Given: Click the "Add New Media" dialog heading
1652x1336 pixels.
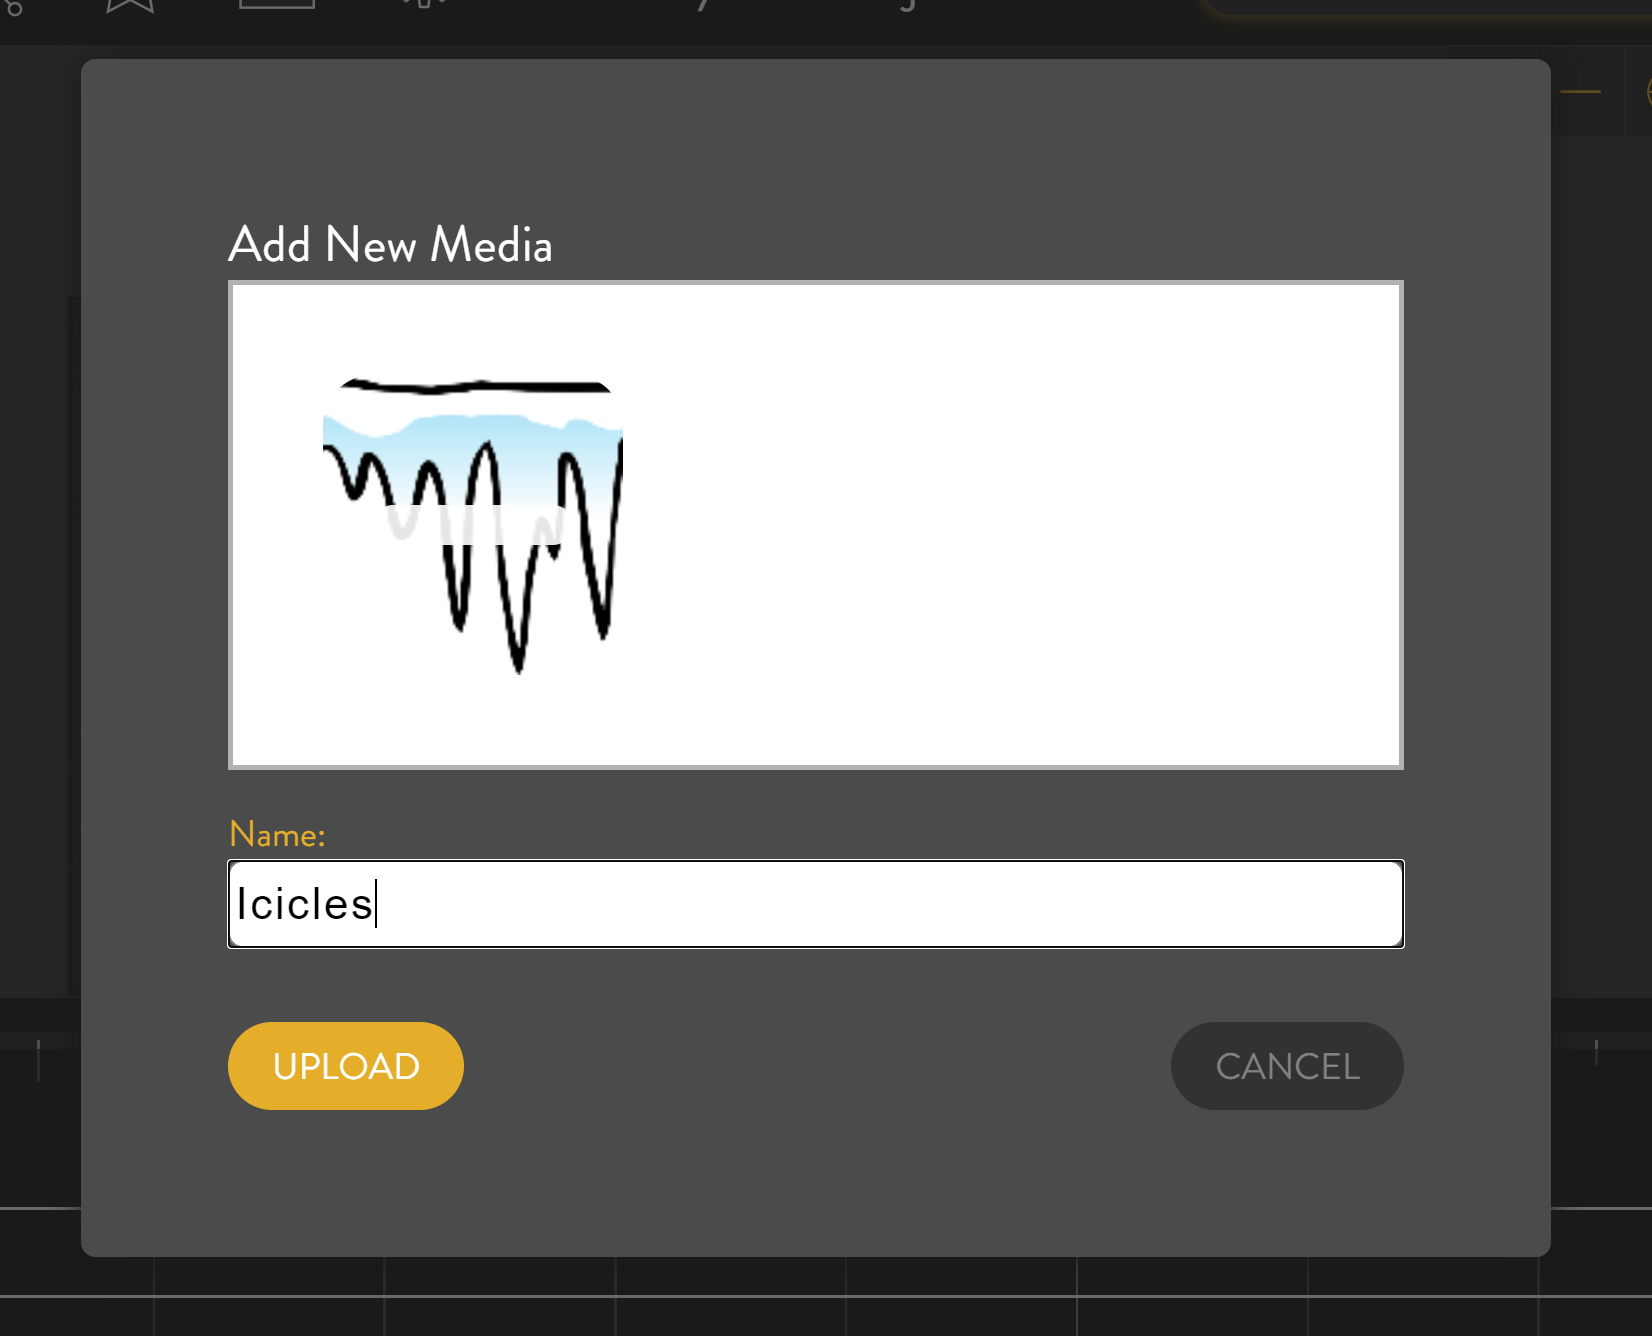Looking at the screenshot, I should point(390,245).
